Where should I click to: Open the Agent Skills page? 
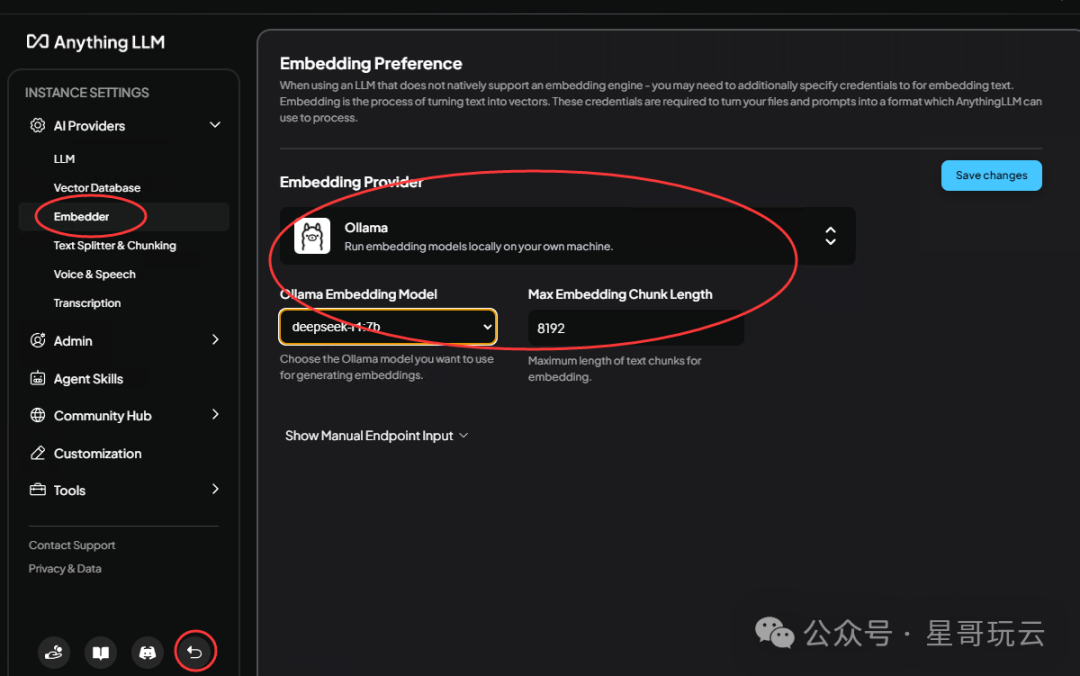[x=88, y=378]
